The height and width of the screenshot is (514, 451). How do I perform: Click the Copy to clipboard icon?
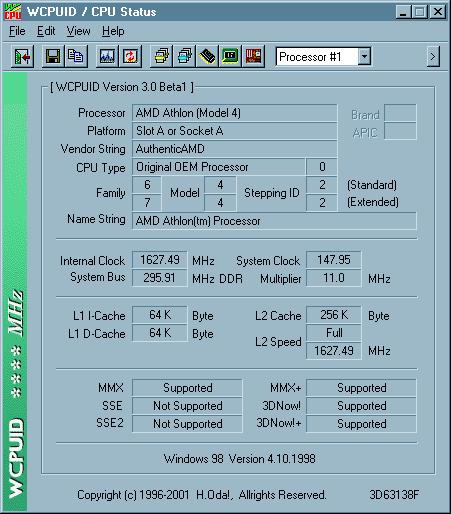tap(76, 56)
